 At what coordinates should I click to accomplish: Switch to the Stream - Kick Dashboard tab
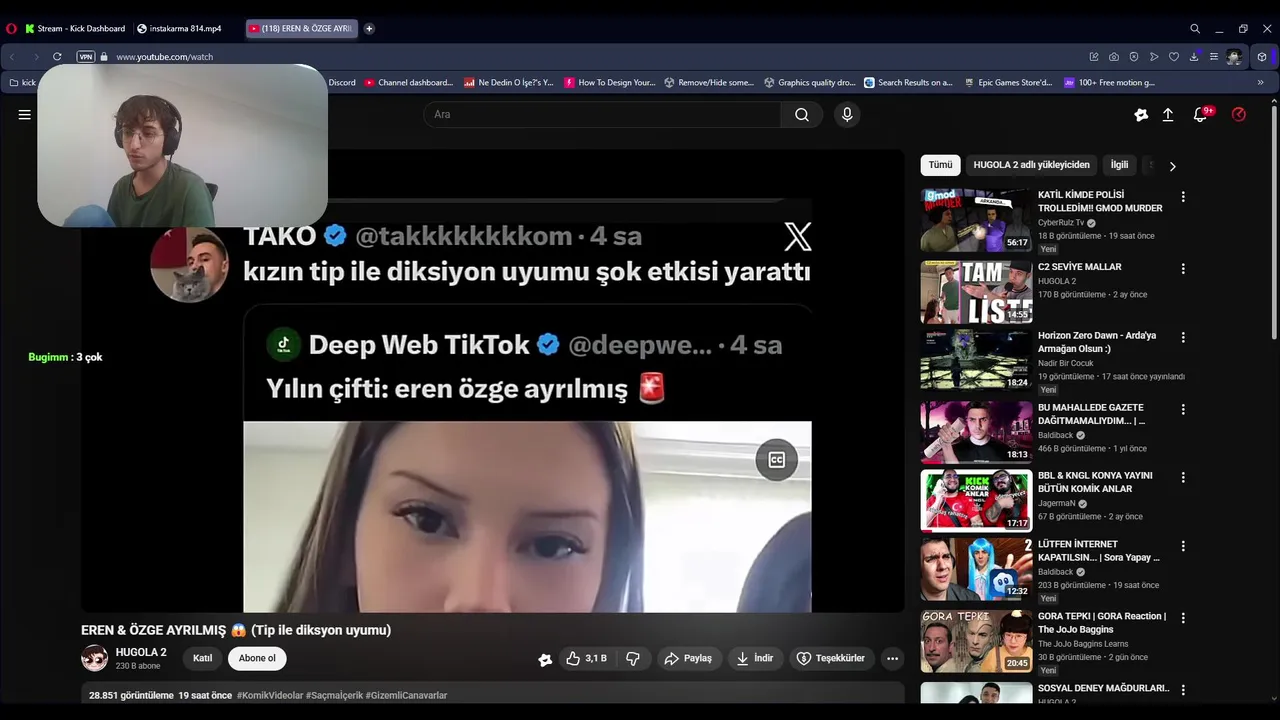[x=75, y=29]
